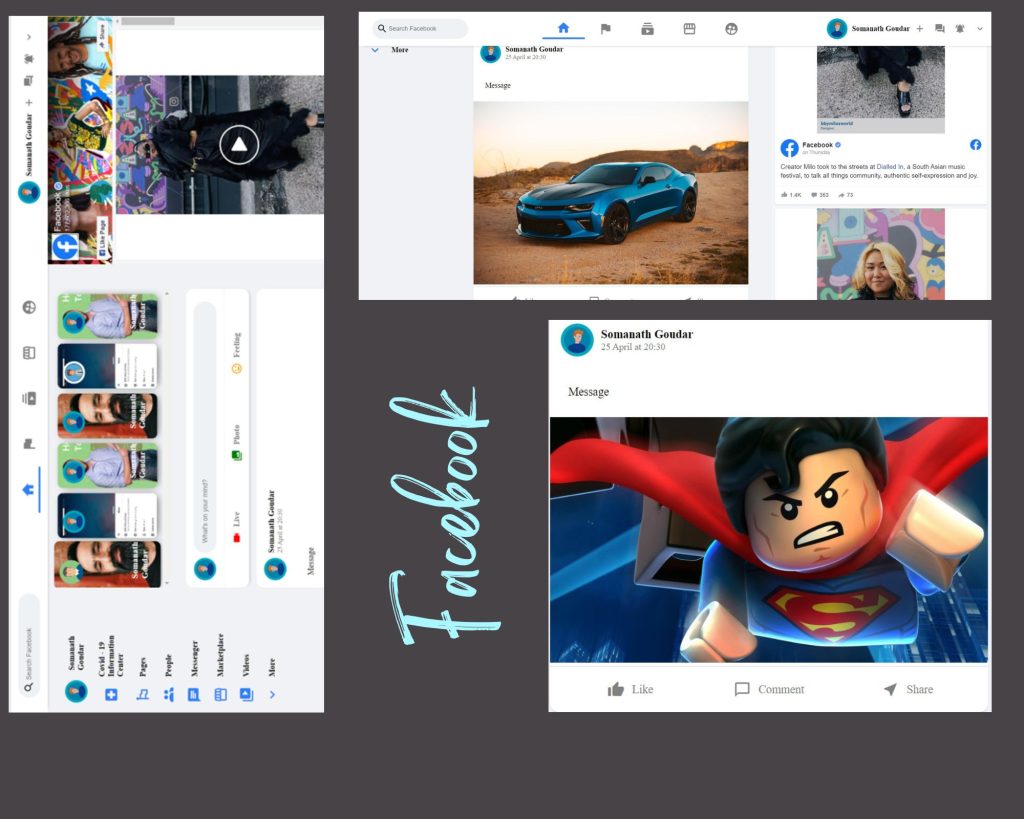Open notifications bell in top-right panel header
The height and width of the screenshot is (819, 1024).
(x=960, y=29)
